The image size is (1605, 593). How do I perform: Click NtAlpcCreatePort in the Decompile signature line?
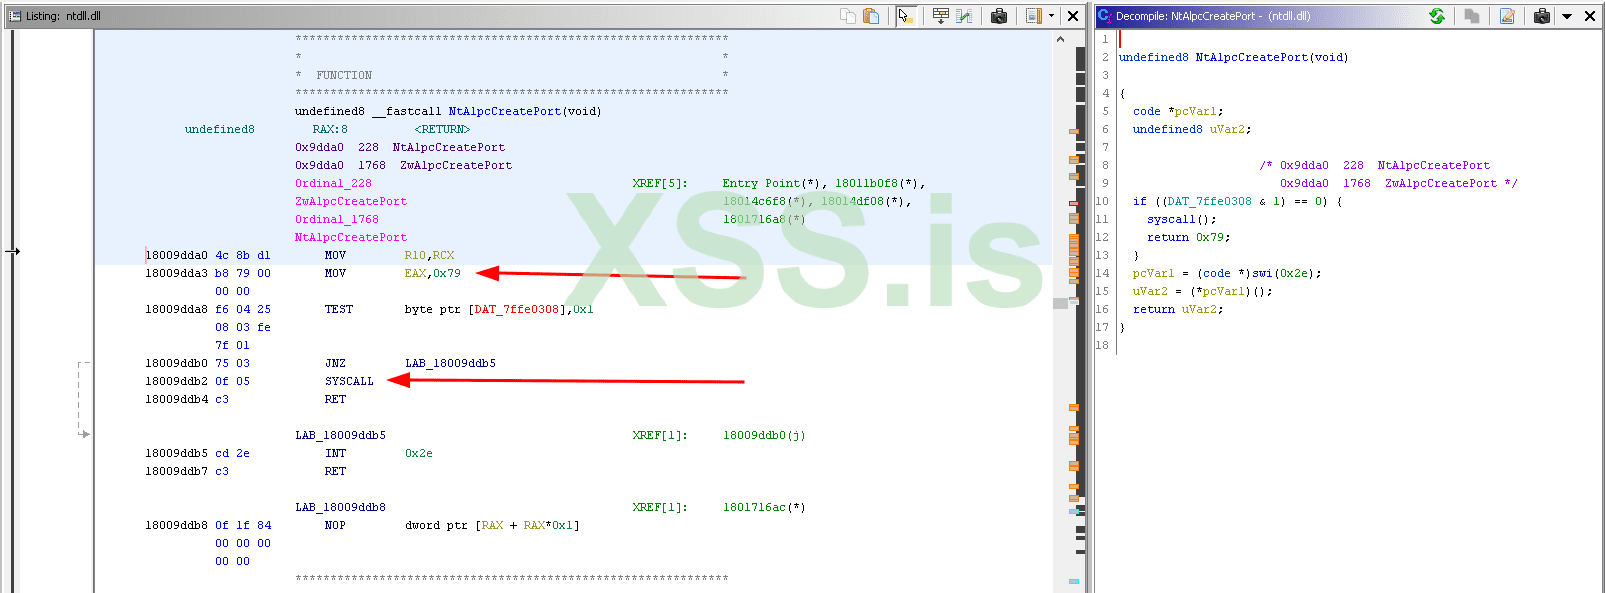tap(1251, 57)
